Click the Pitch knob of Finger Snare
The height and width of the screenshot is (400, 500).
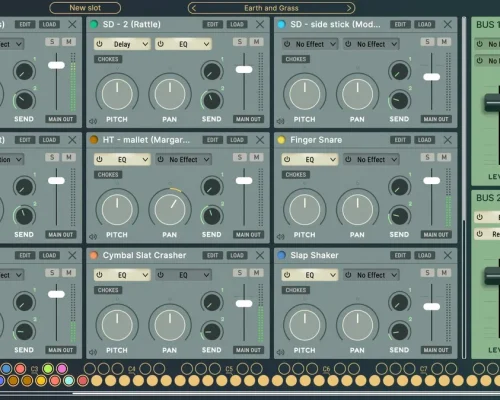pos(304,210)
